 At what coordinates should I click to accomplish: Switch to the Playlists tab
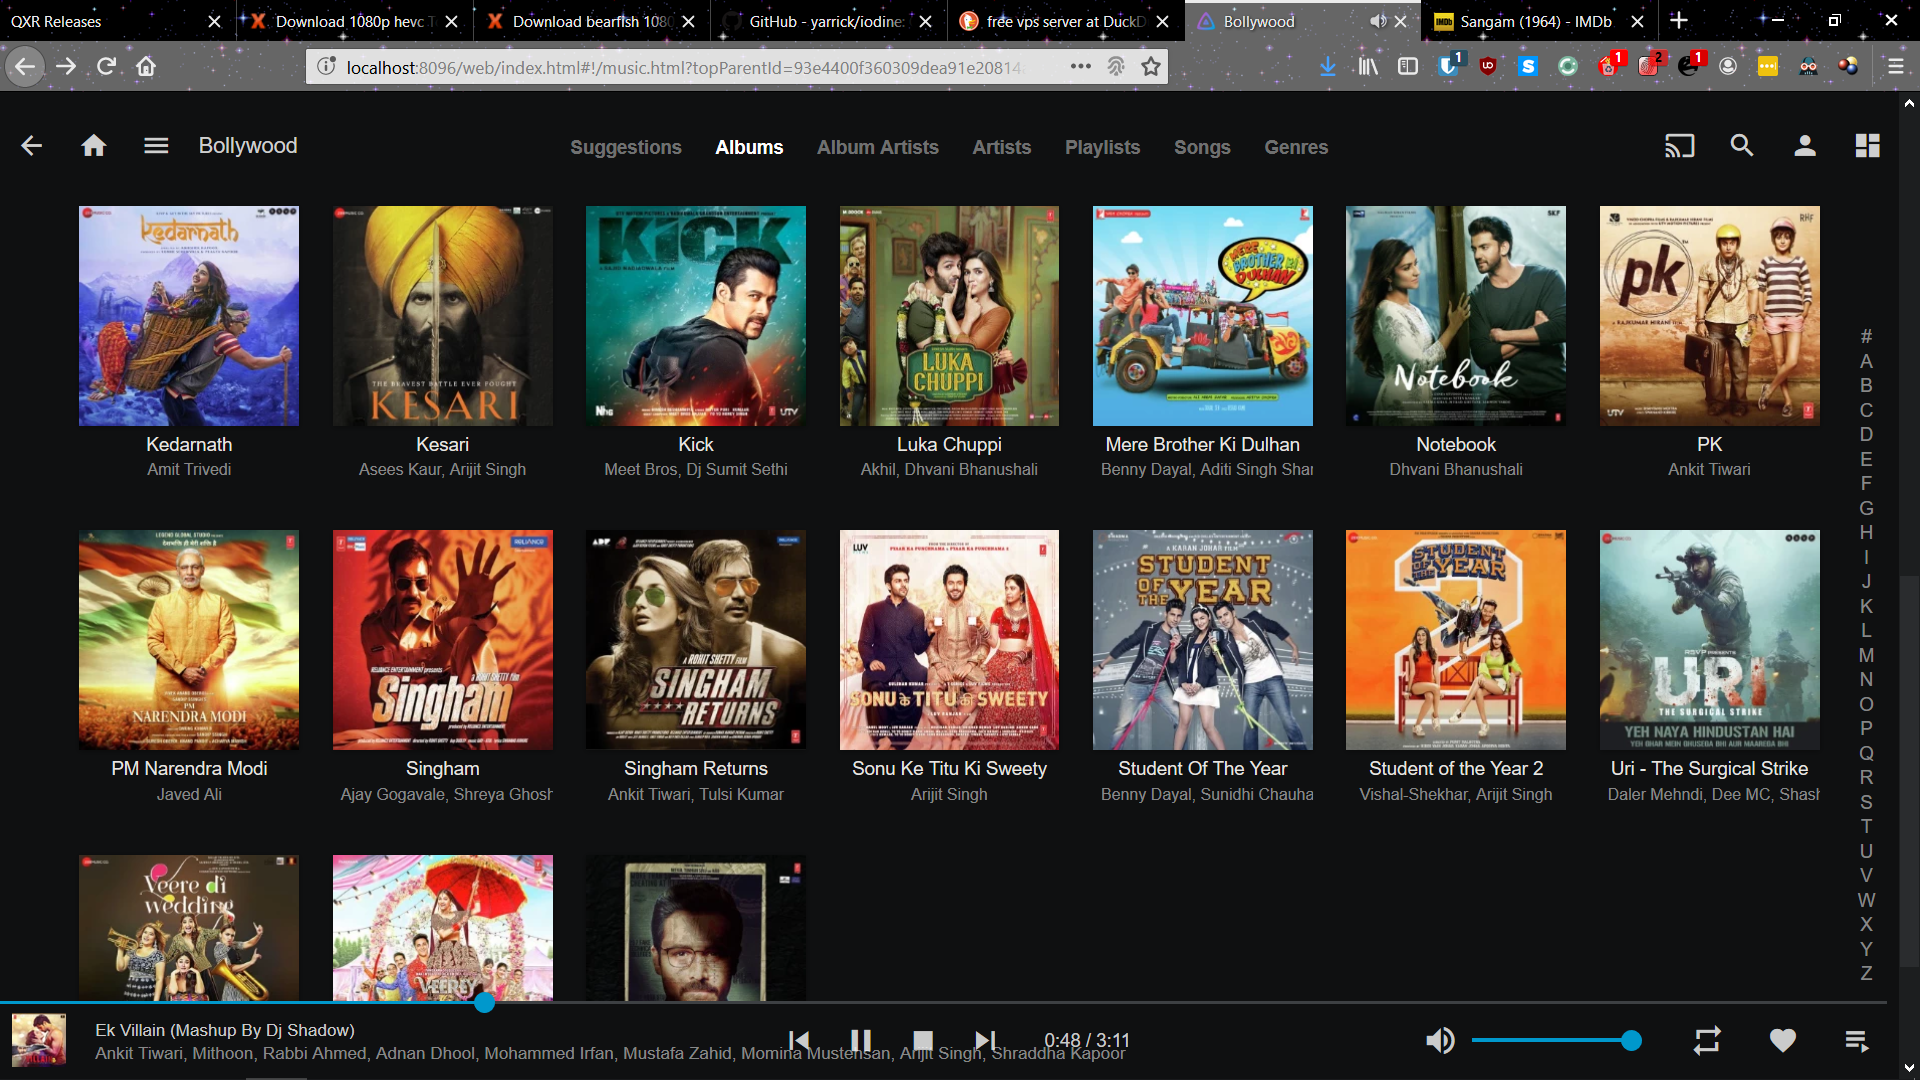coord(1102,147)
